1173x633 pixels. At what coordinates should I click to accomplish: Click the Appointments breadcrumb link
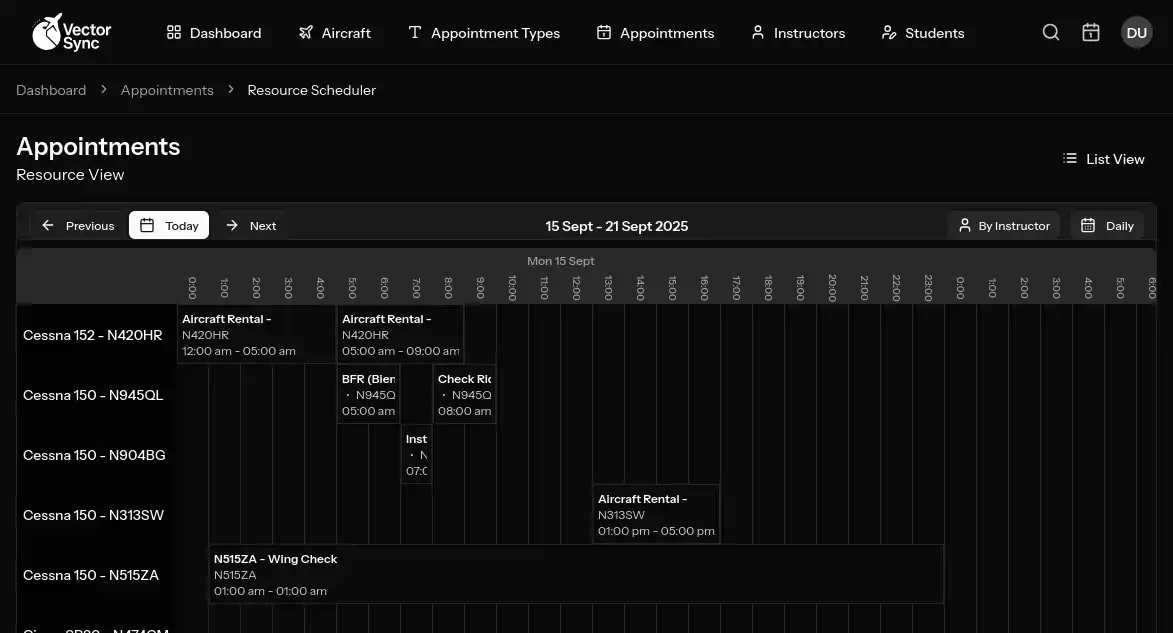[167, 90]
